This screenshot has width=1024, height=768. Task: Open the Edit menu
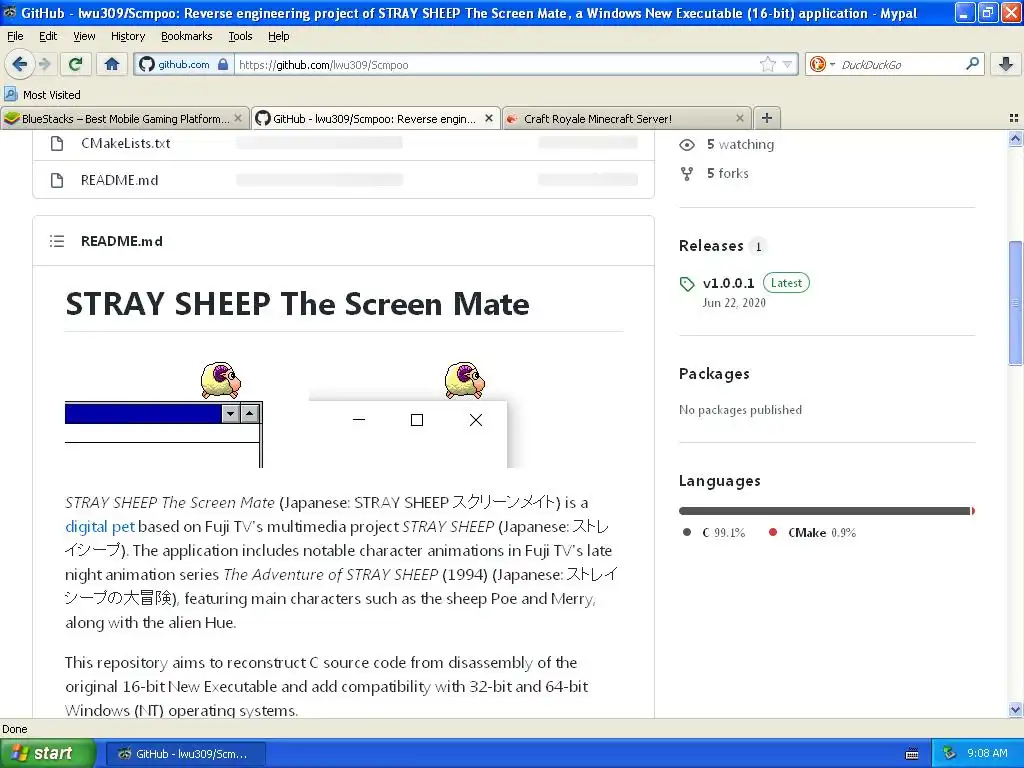[48, 36]
